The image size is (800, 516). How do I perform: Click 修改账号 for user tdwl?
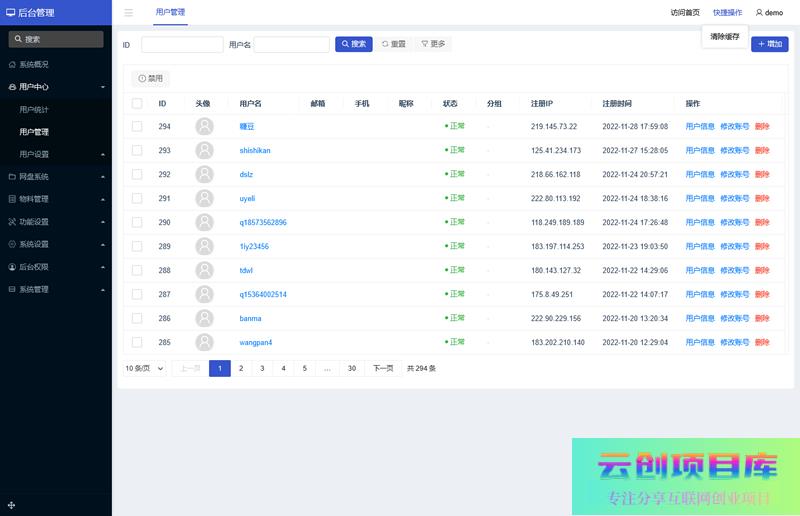734,270
